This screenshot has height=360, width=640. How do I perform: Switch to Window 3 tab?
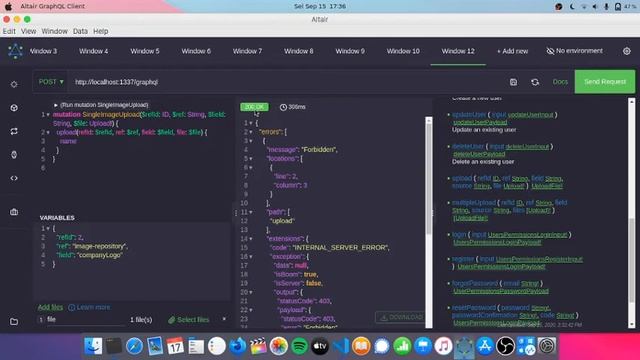tap(43, 51)
